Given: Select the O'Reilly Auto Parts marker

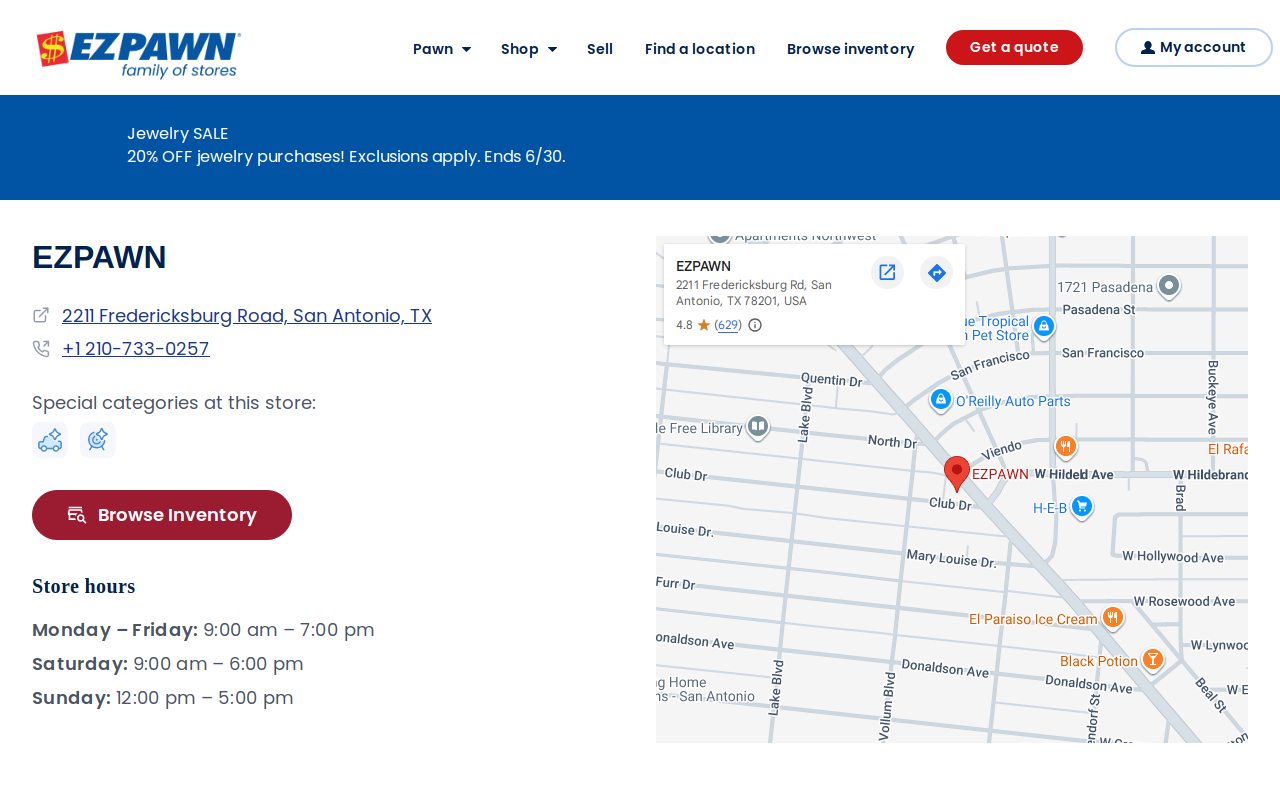Looking at the screenshot, I should point(940,400).
